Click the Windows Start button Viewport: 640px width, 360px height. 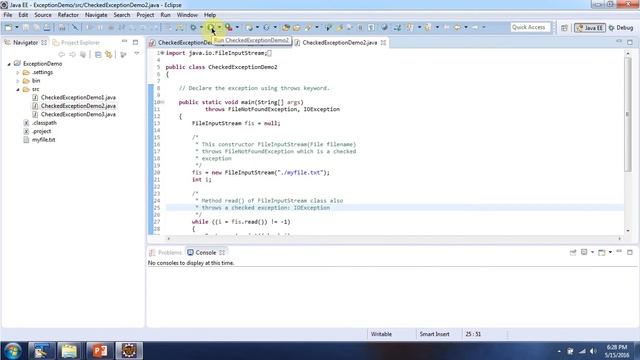tap(12, 351)
